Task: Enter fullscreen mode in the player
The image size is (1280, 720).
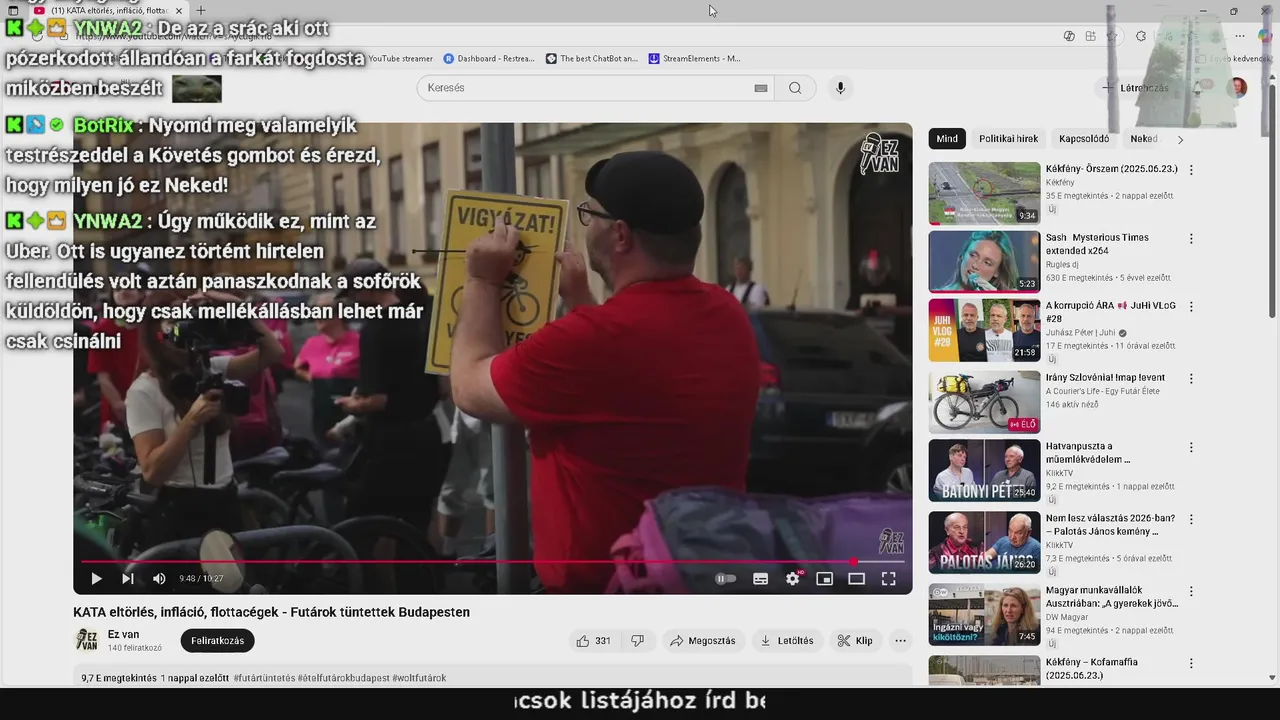Action: 888,578
